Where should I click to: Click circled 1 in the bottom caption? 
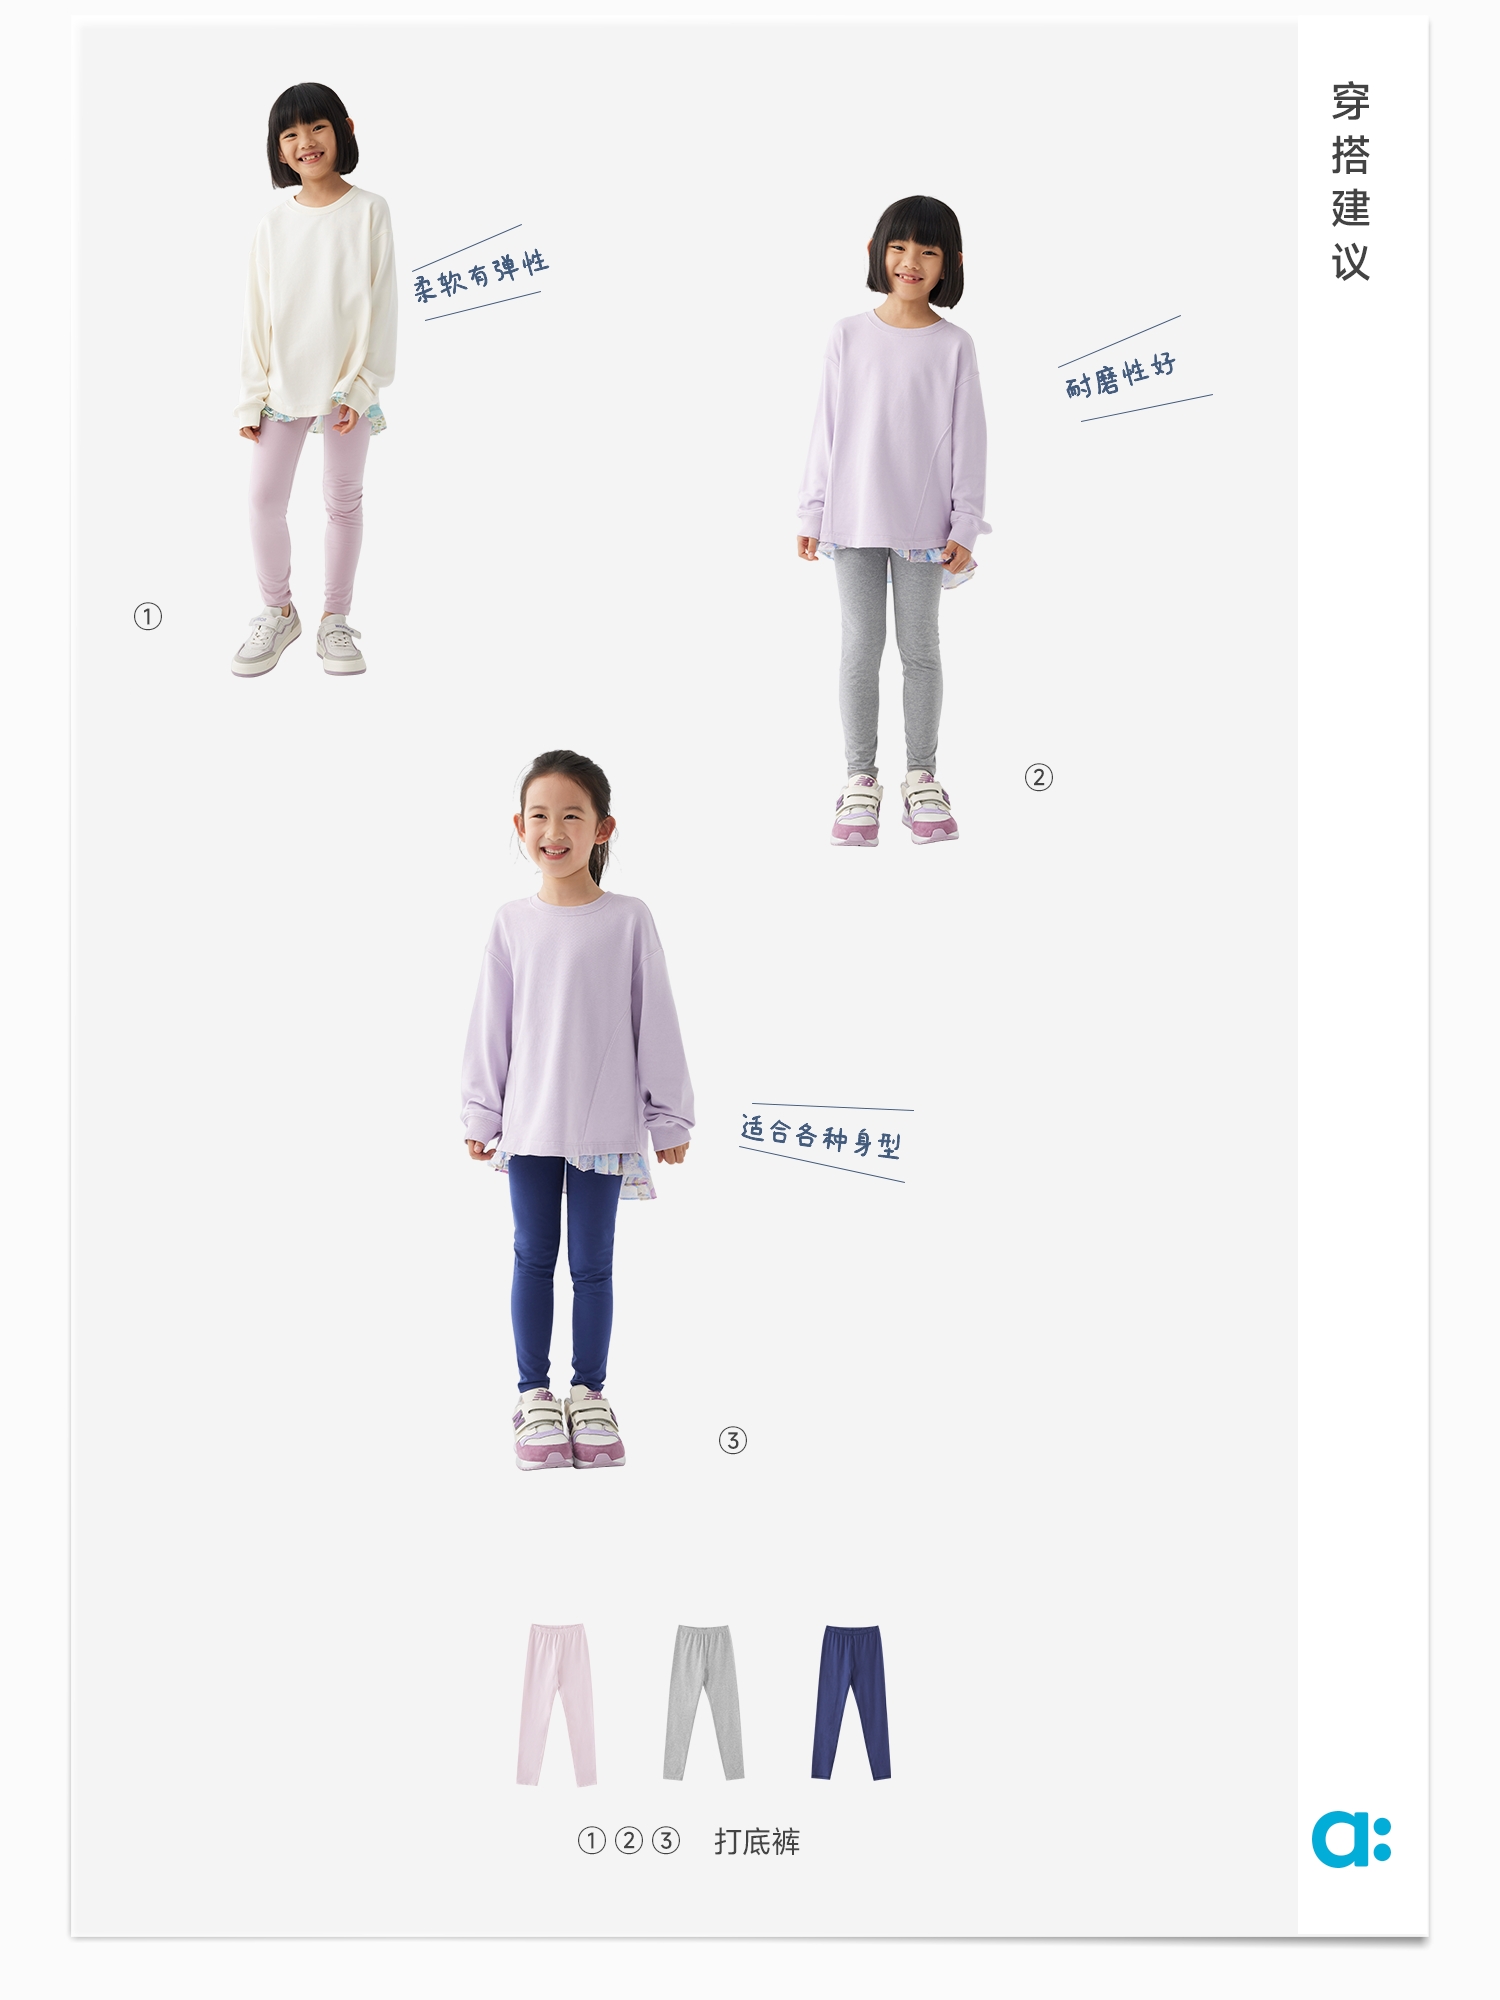(592, 1840)
